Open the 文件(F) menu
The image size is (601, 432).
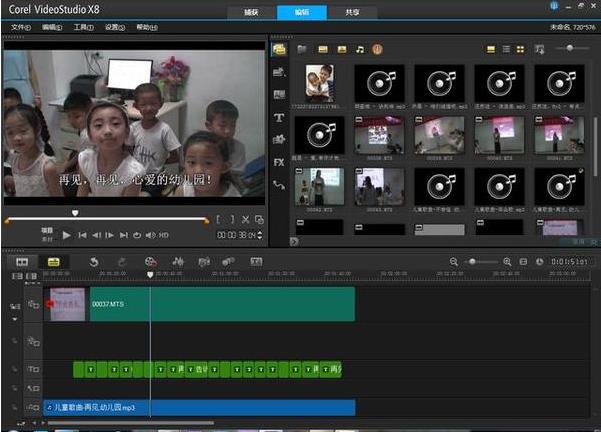(x=19, y=27)
